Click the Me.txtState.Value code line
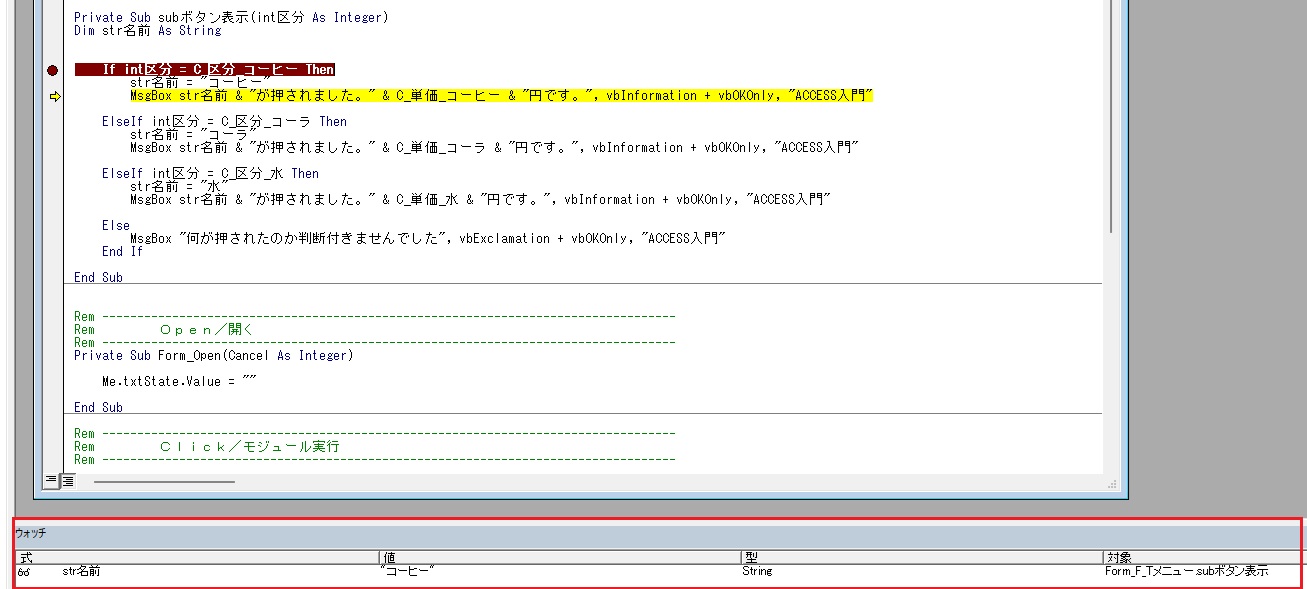The height and width of the screenshot is (589, 1307). tap(179, 382)
